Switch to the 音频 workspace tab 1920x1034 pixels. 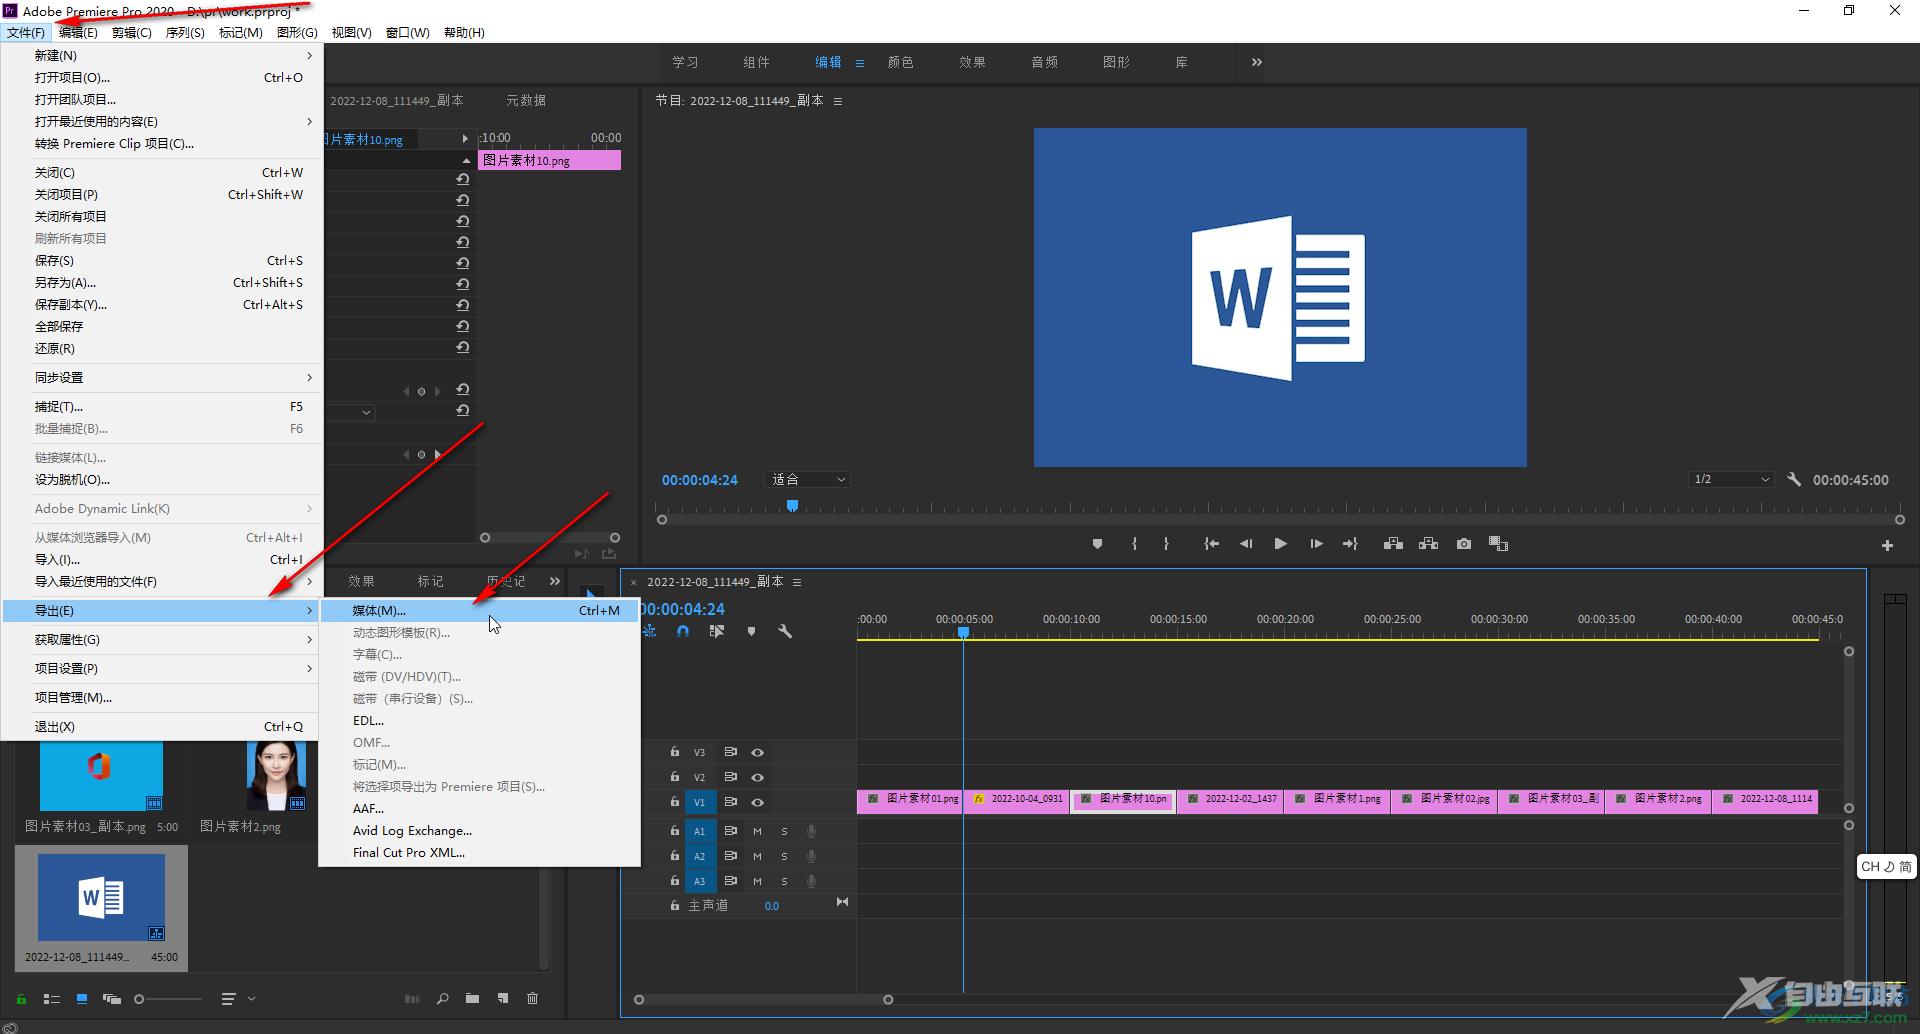(1044, 62)
